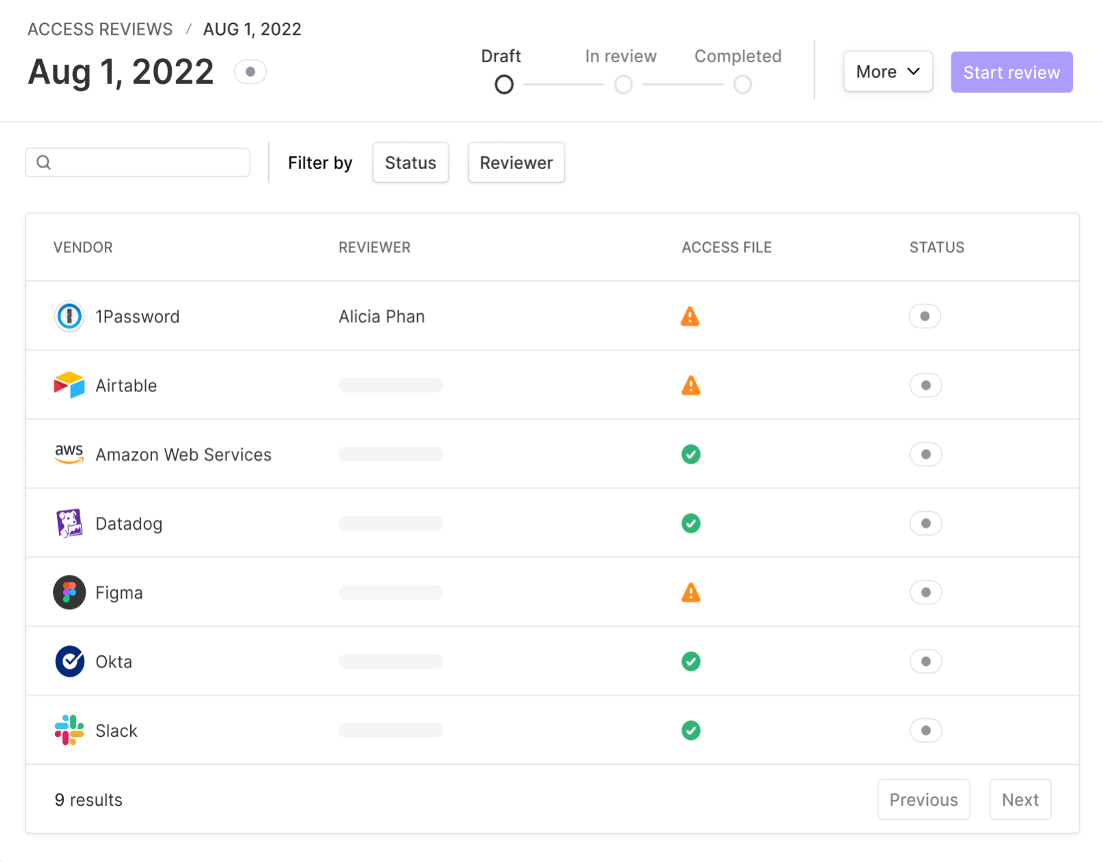Click the search magnifier icon

[44, 163]
